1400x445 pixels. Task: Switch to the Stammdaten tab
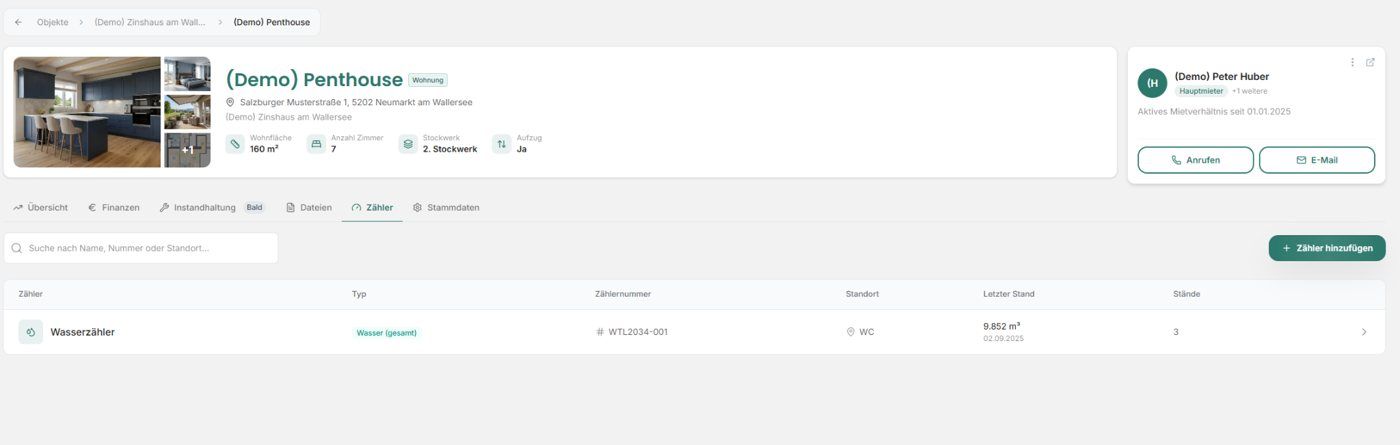[446, 208]
